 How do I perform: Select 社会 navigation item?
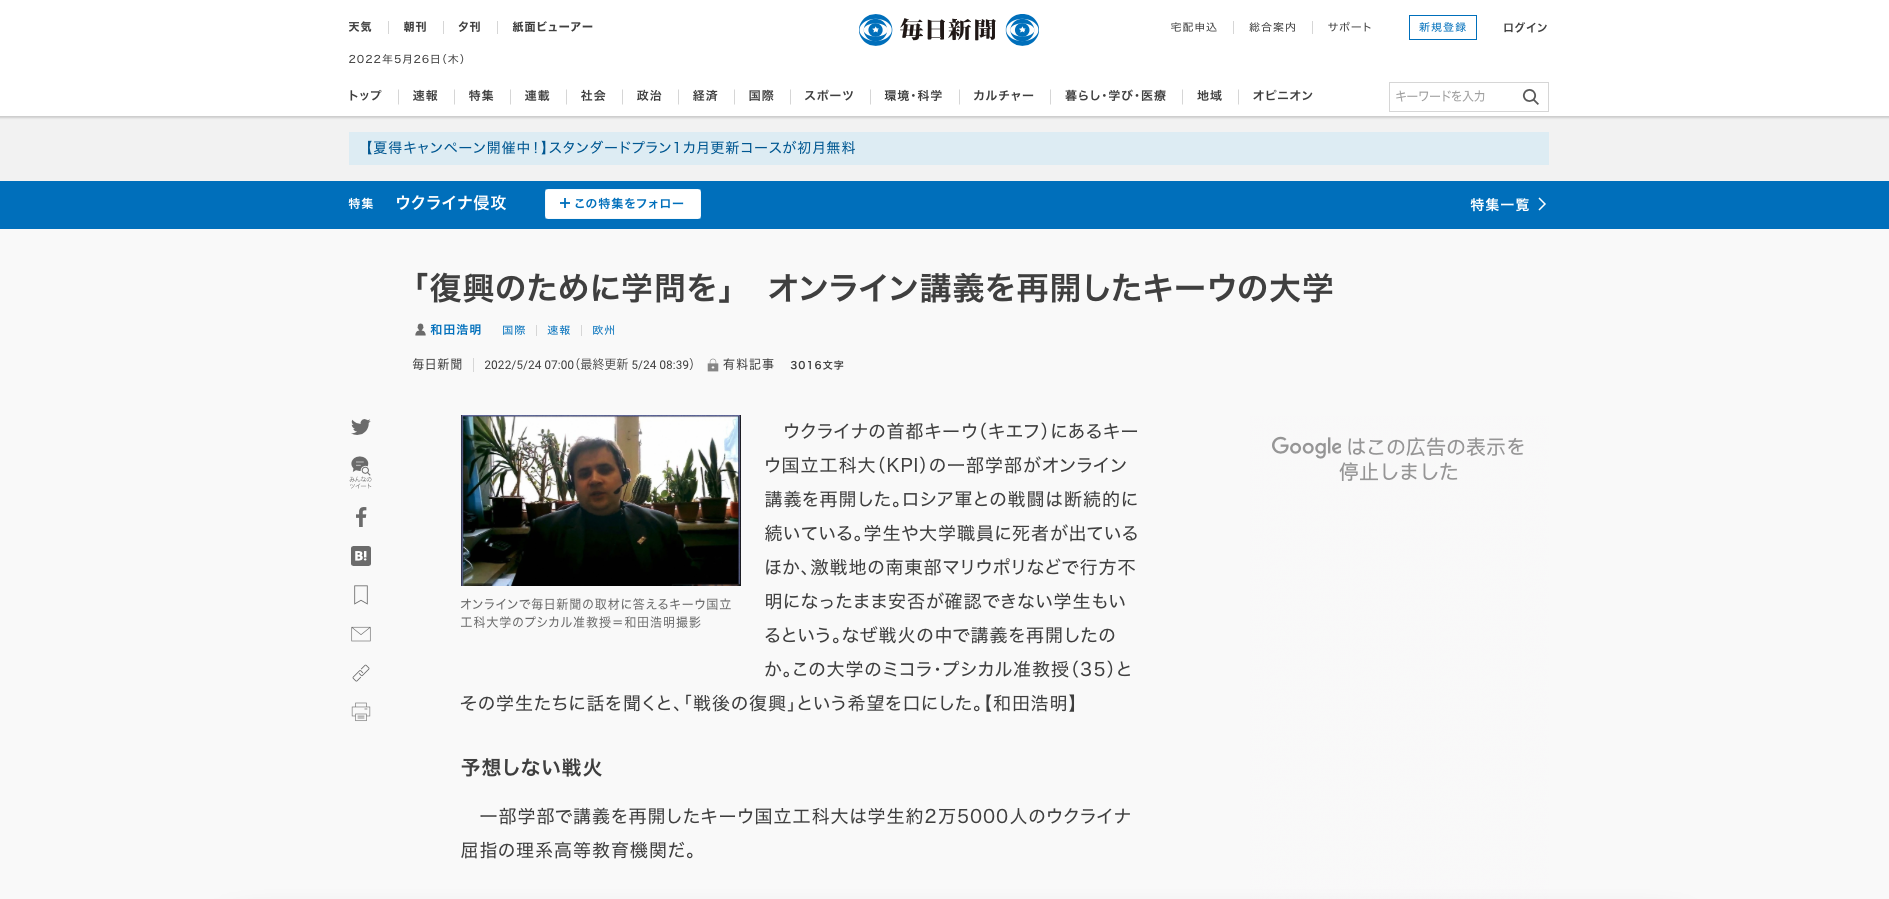tap(593, 96)
